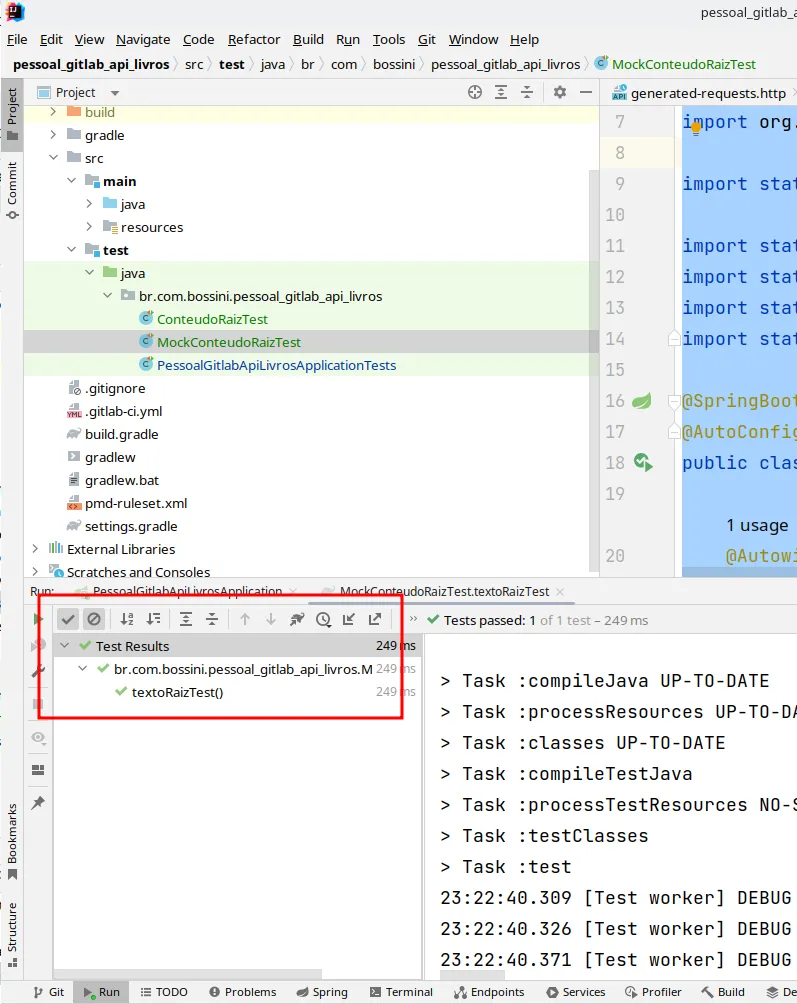The image size is (797, 1004).
Task: Import tests from file icon
Action: click(349, 619)
